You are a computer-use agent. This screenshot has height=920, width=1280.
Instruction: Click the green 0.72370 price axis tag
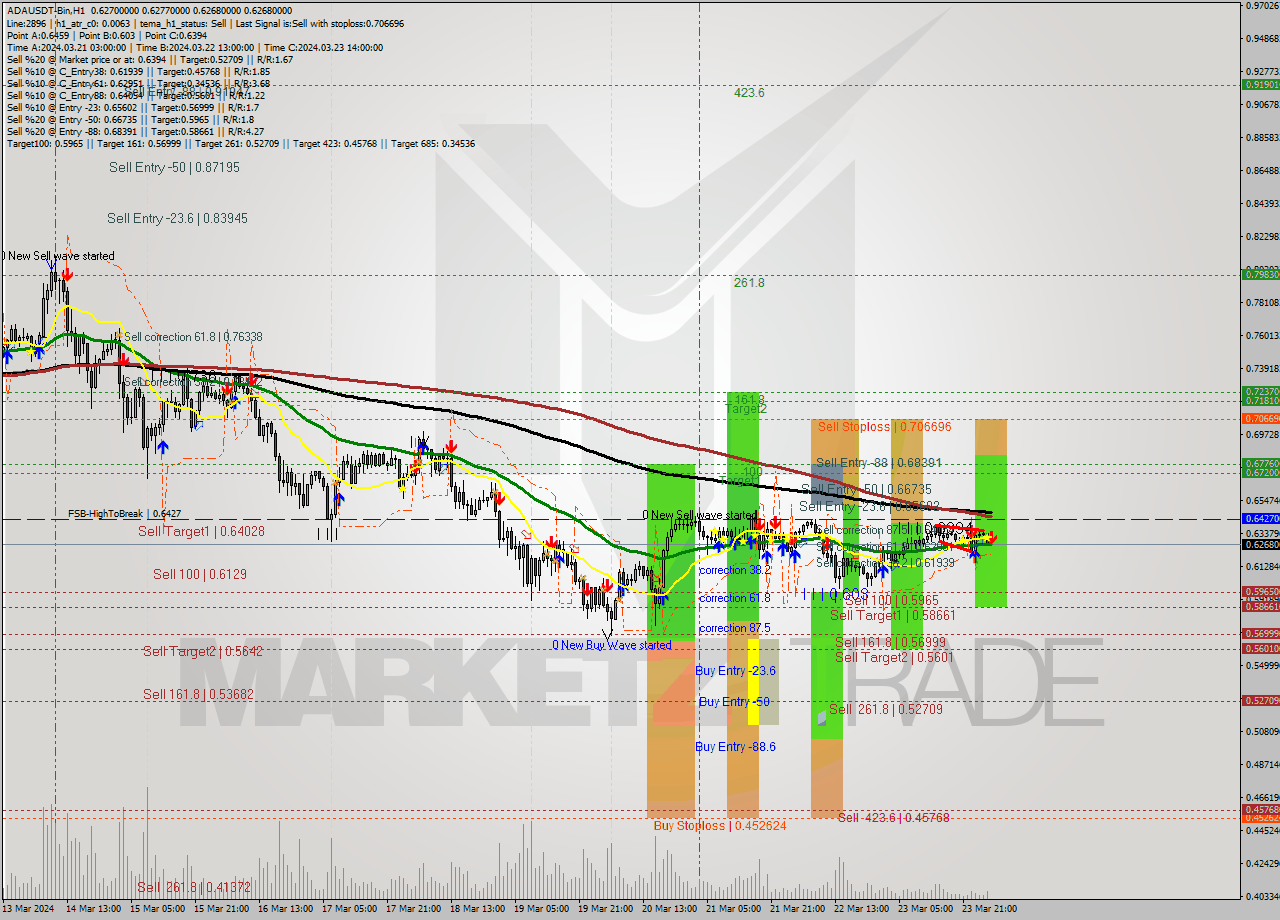[1260, 391]
